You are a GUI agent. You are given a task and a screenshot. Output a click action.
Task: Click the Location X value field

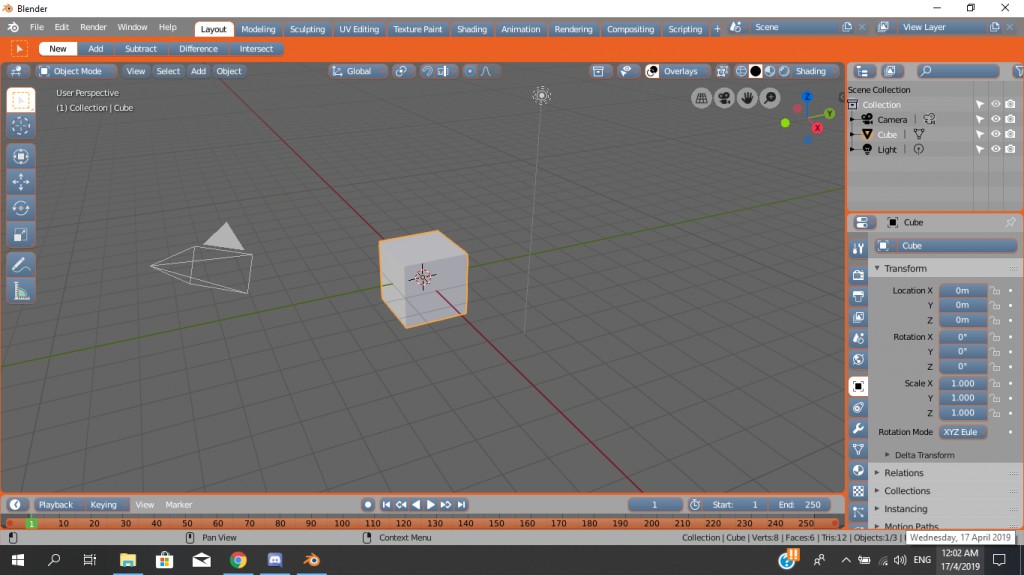click(962, 290)
